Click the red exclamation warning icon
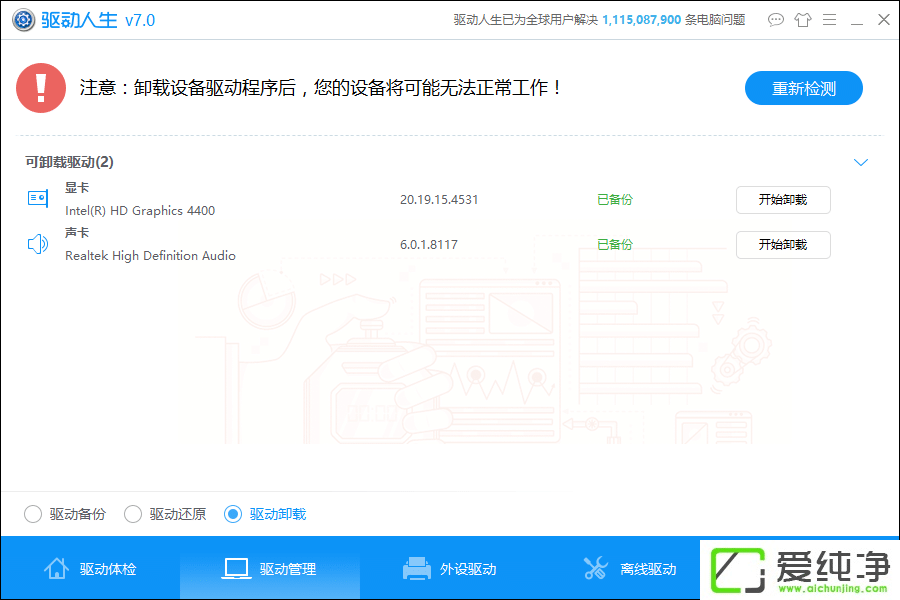900x600 pixels. tap(40, 88)
